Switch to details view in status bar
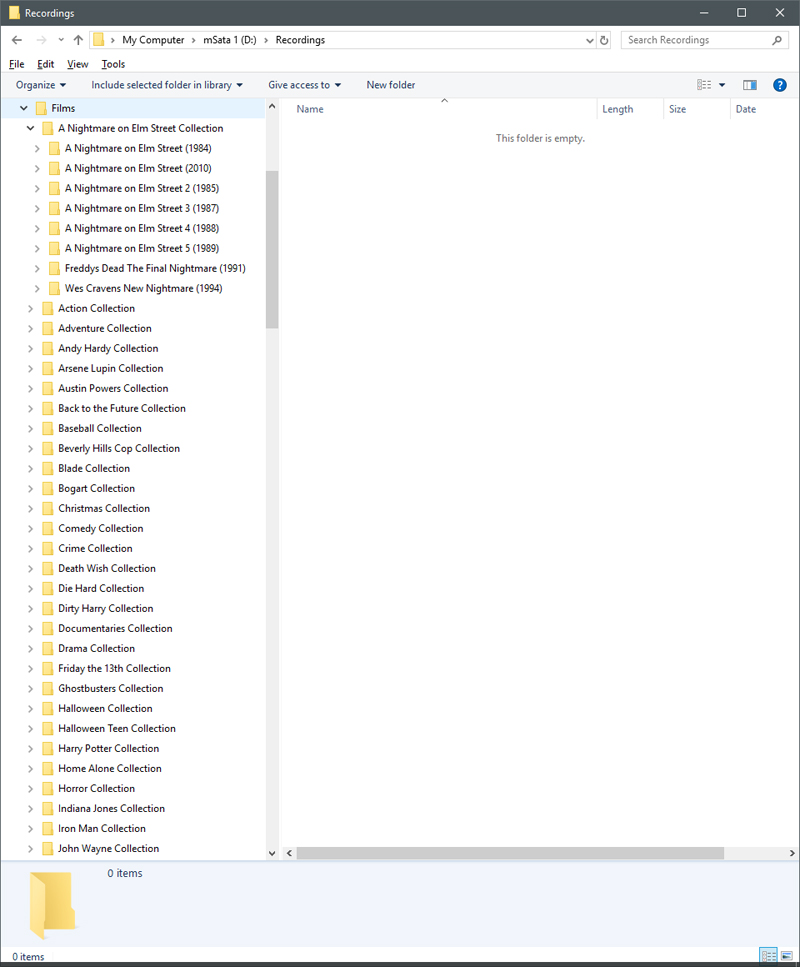The width and height of the screenshot is (800, 967). click(769, 956)
